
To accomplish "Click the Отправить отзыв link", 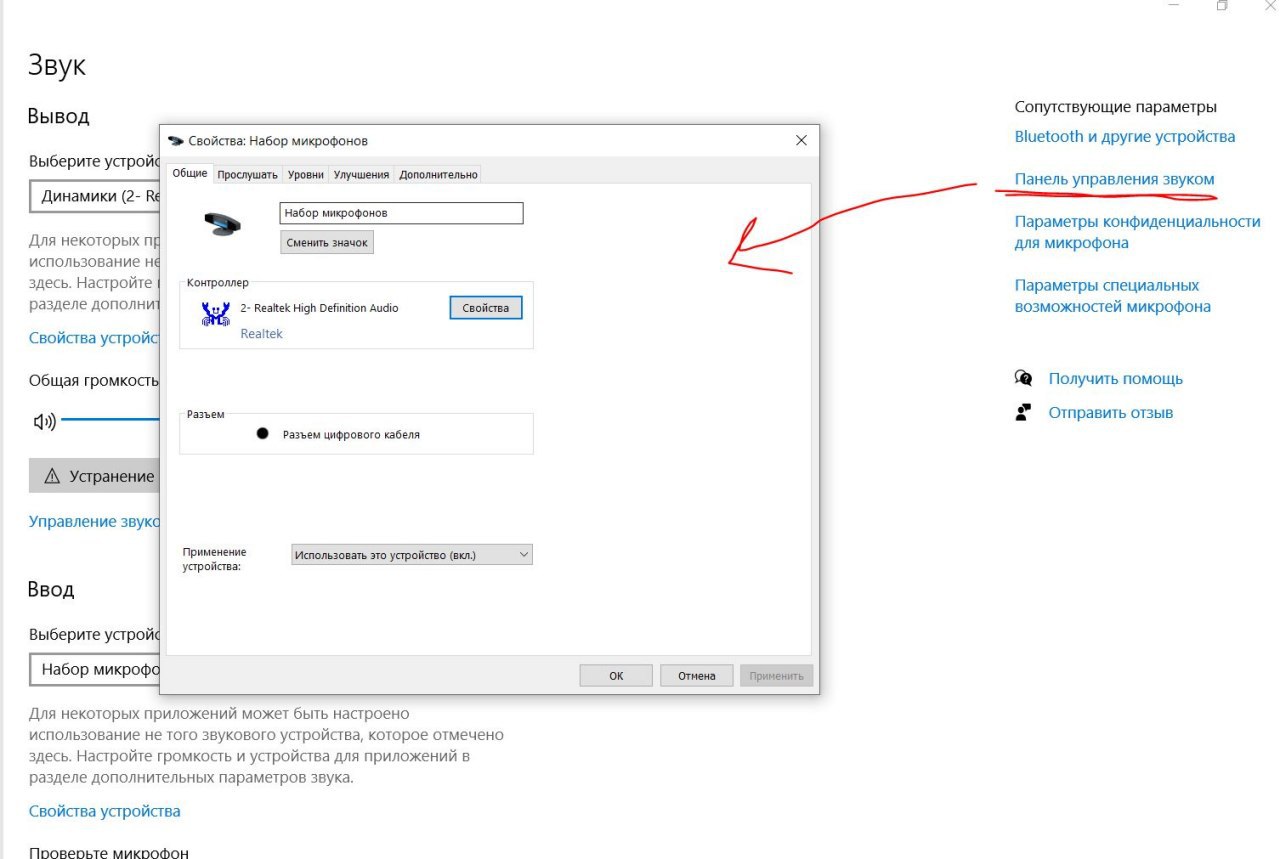I will (x=1110, y=413).
